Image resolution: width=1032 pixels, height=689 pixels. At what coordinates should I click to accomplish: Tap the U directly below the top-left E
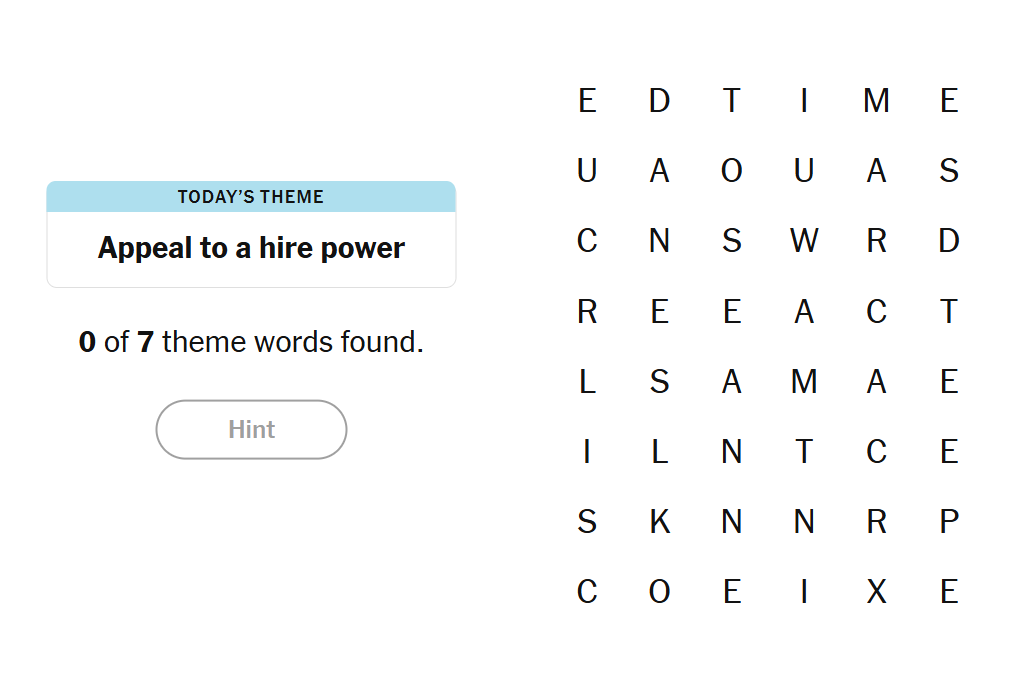[x=587, y=171]
